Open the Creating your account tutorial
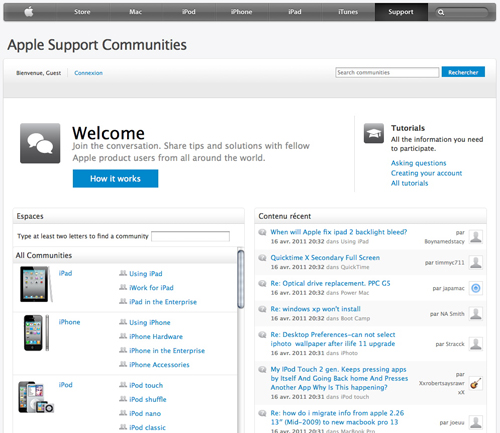 coord(426,173)
